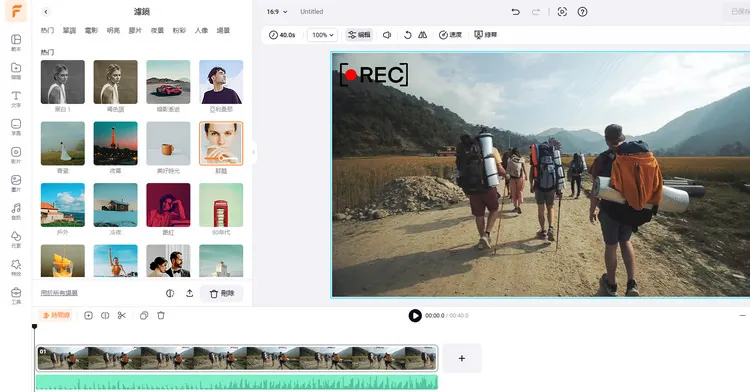Open the help question mark icon
The image size is (750, 392).
point(582,11)
